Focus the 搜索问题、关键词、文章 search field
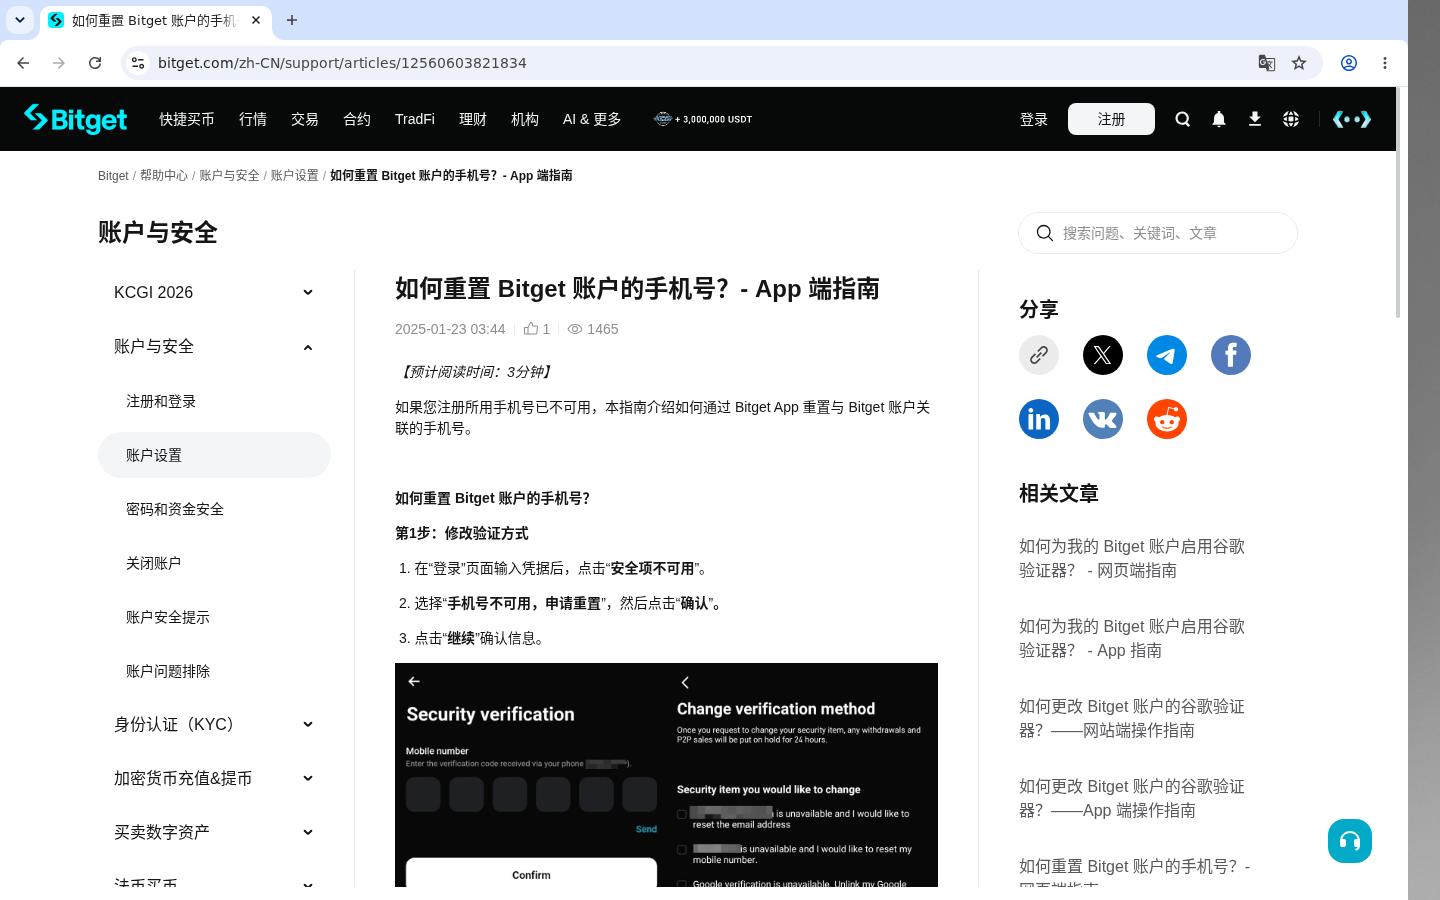Screen dimensions: 1440x900 tap(1158, 233)
